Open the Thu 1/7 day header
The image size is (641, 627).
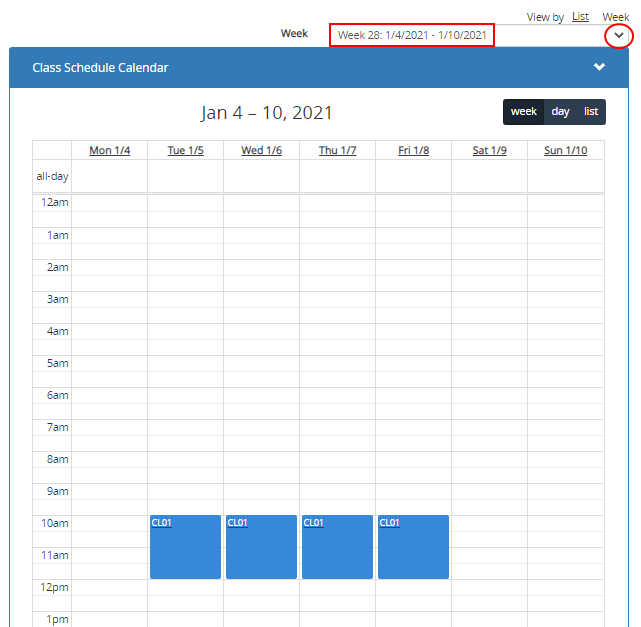pyautogui.click(x=337, y=151)
